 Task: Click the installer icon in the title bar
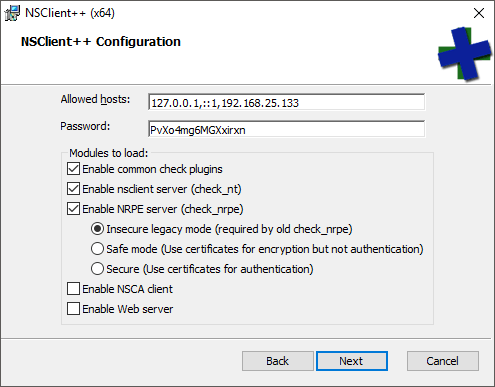(x=12, y=13)
